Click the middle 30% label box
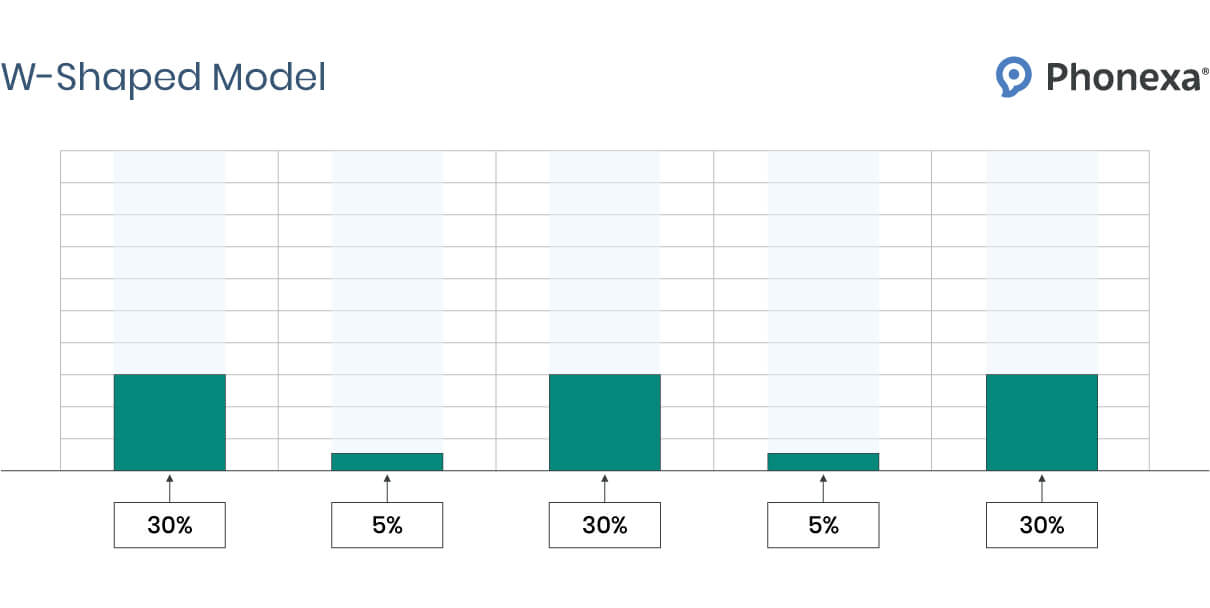 tap(605, 525)
